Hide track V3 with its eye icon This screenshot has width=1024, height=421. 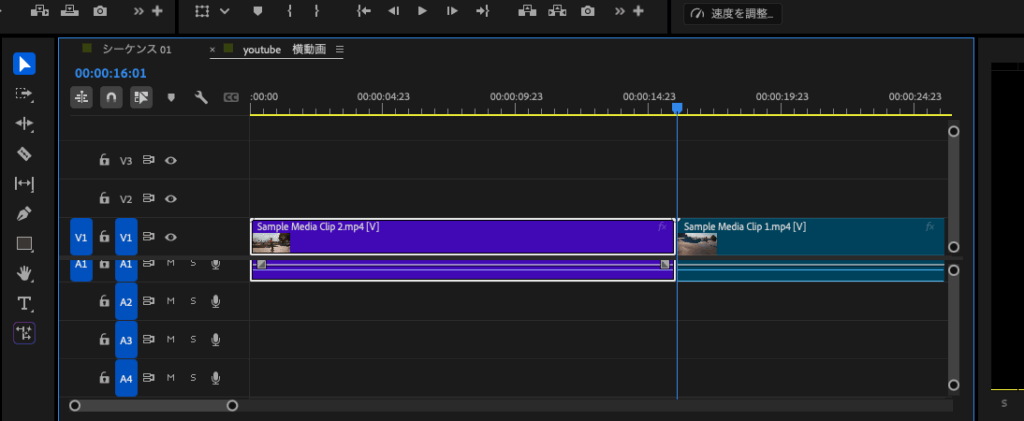171,160
